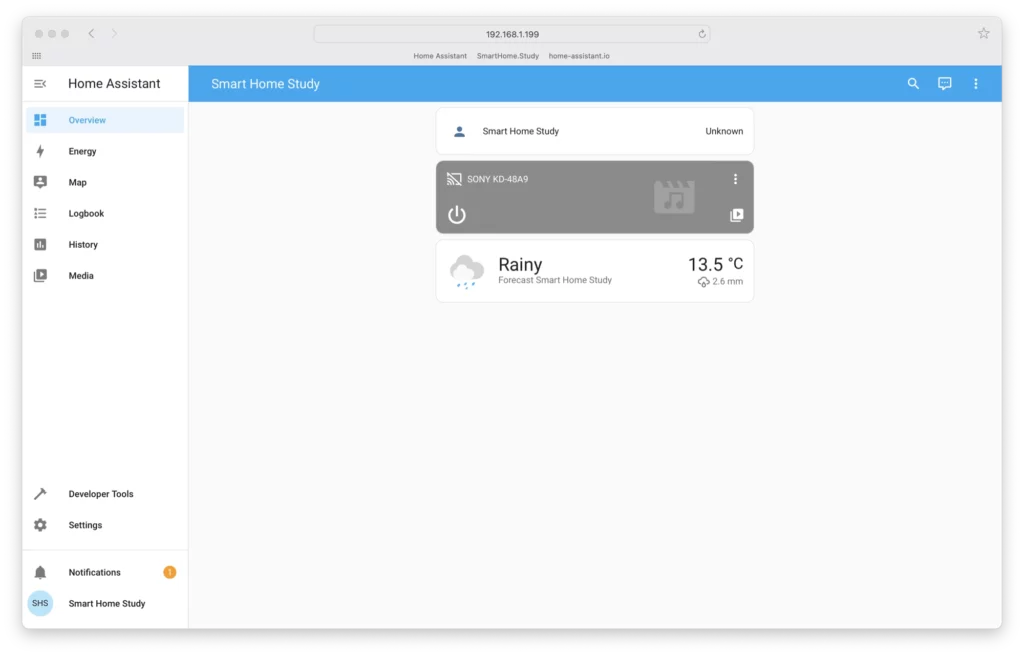Open the dashboard three-dot menu
The image size is (1024, 656).
976,84
